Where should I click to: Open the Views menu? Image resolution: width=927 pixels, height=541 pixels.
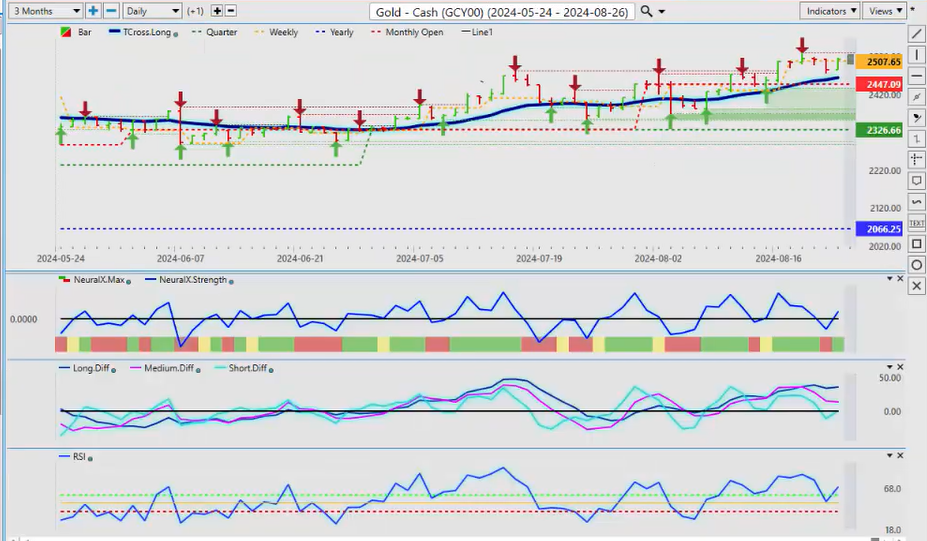click(884, 11)
